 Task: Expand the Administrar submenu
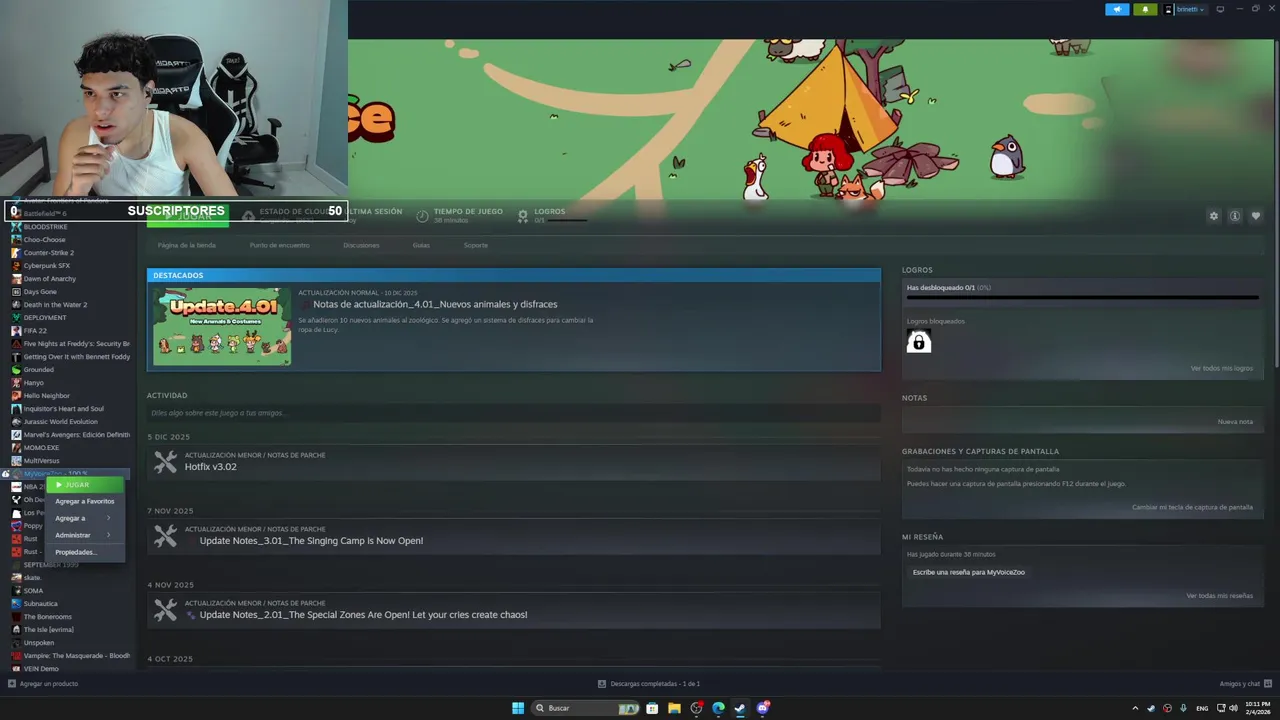[85, 535]
